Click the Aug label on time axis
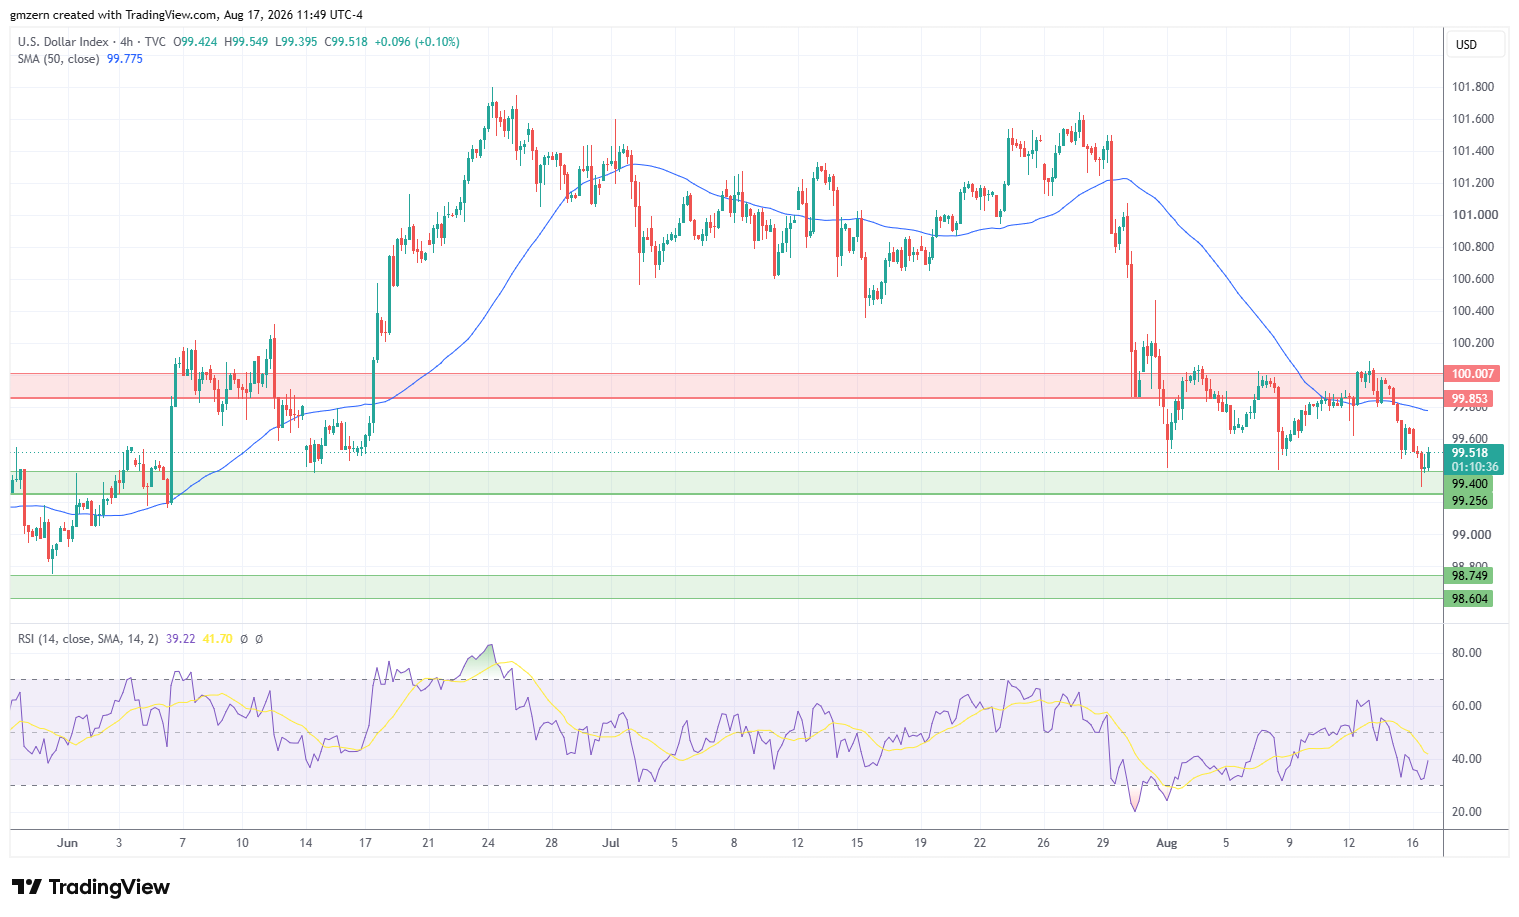The image size is (1519, 917). point(1167,843)
